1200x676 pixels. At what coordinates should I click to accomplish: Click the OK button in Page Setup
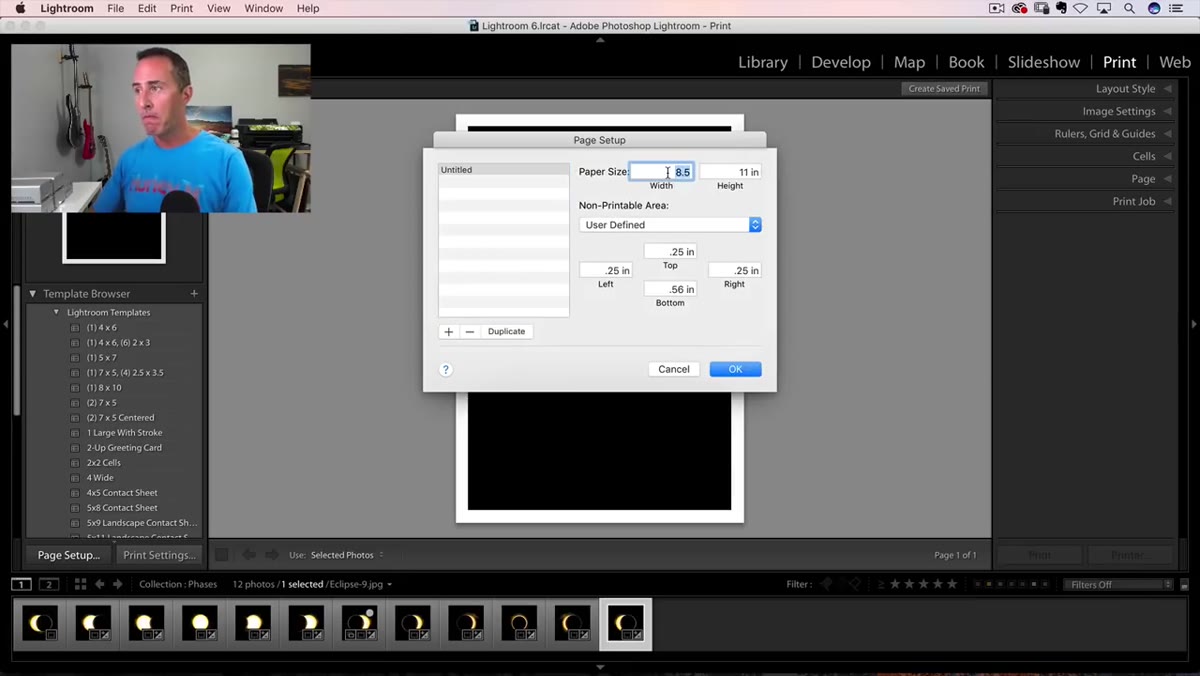point(735,369)
